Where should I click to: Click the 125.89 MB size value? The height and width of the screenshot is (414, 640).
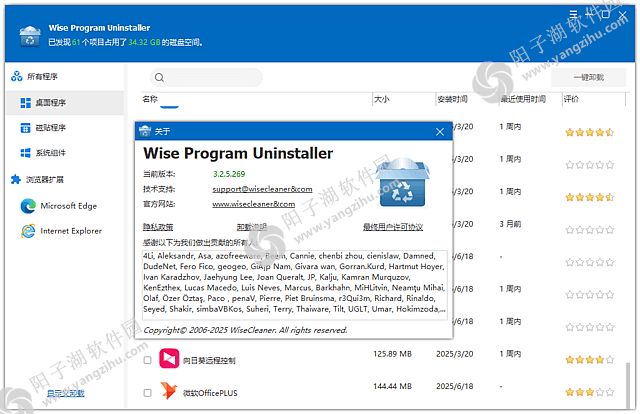(392, 354)
